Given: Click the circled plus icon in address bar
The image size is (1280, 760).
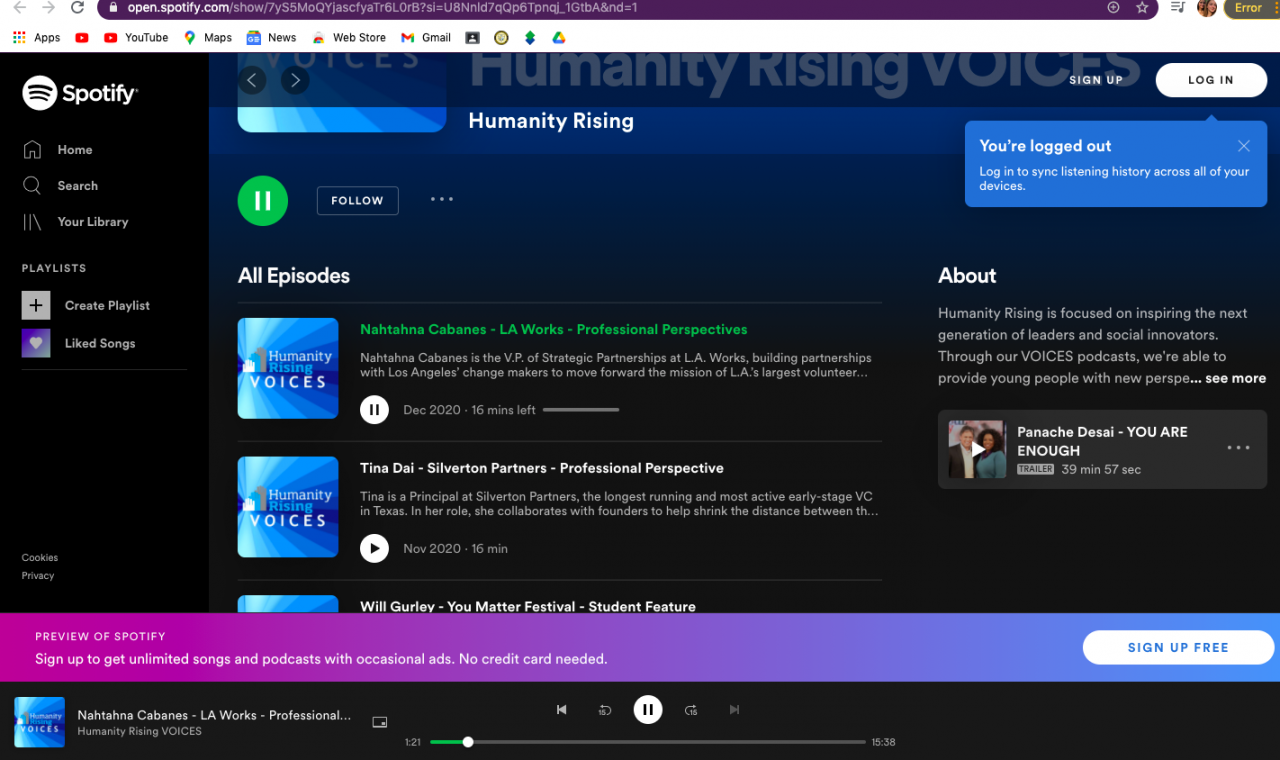Looking at the screenshot, I should (x=1113, y=8).
